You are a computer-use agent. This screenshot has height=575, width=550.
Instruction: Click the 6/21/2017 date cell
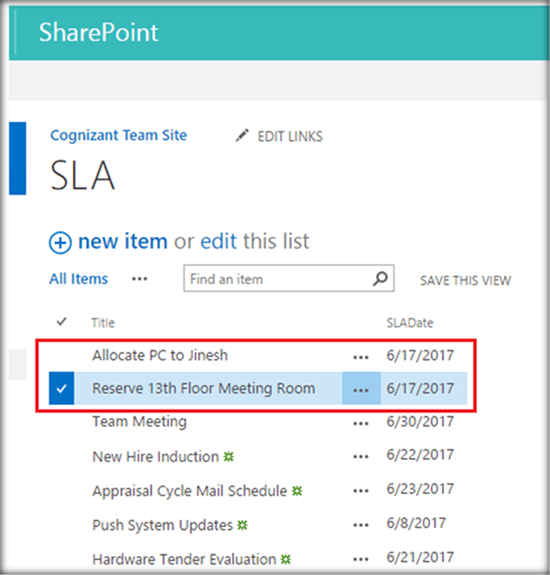coord(420,557)
